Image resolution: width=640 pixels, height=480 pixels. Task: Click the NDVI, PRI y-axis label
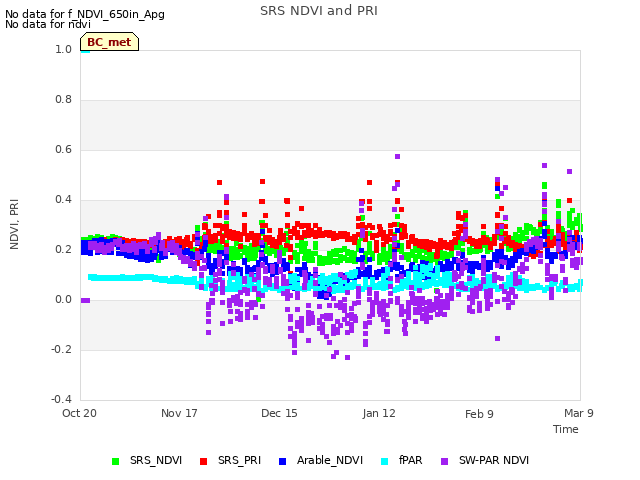(x=14, y=224)
